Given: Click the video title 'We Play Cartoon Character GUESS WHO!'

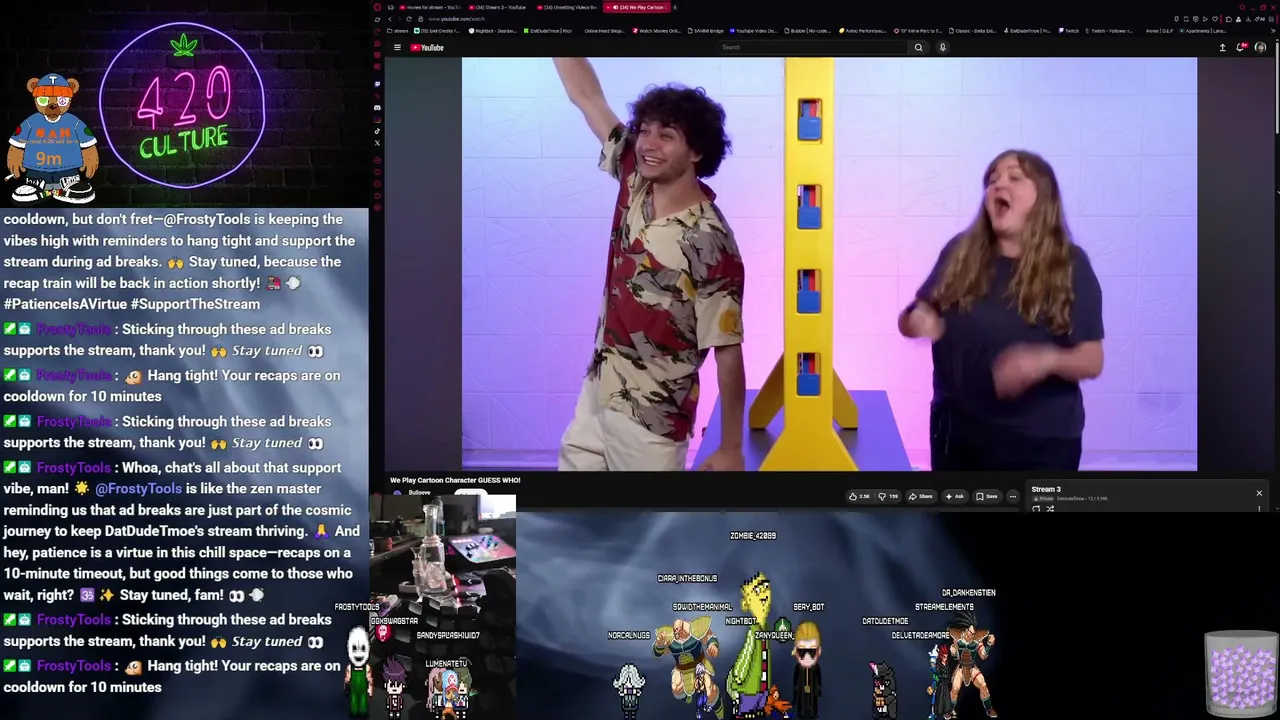Looking at the screenshot, I should pos(455,480).
